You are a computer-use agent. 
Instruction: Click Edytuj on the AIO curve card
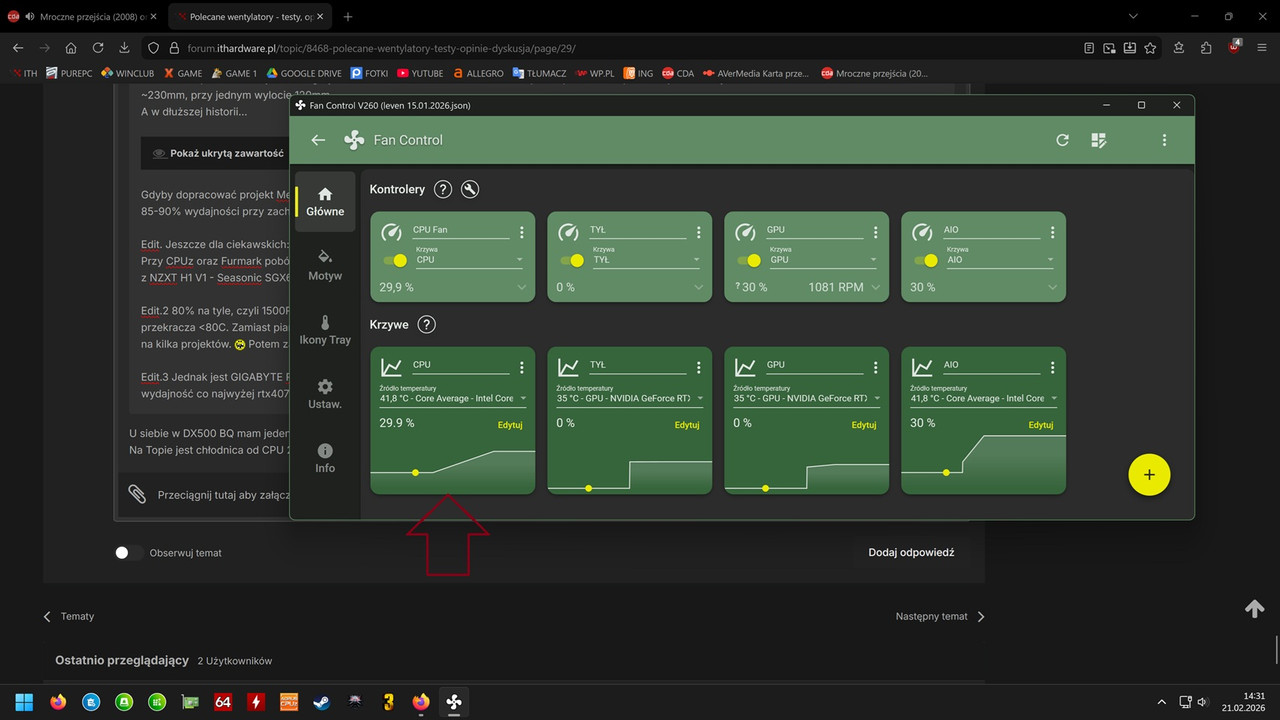1041,425
